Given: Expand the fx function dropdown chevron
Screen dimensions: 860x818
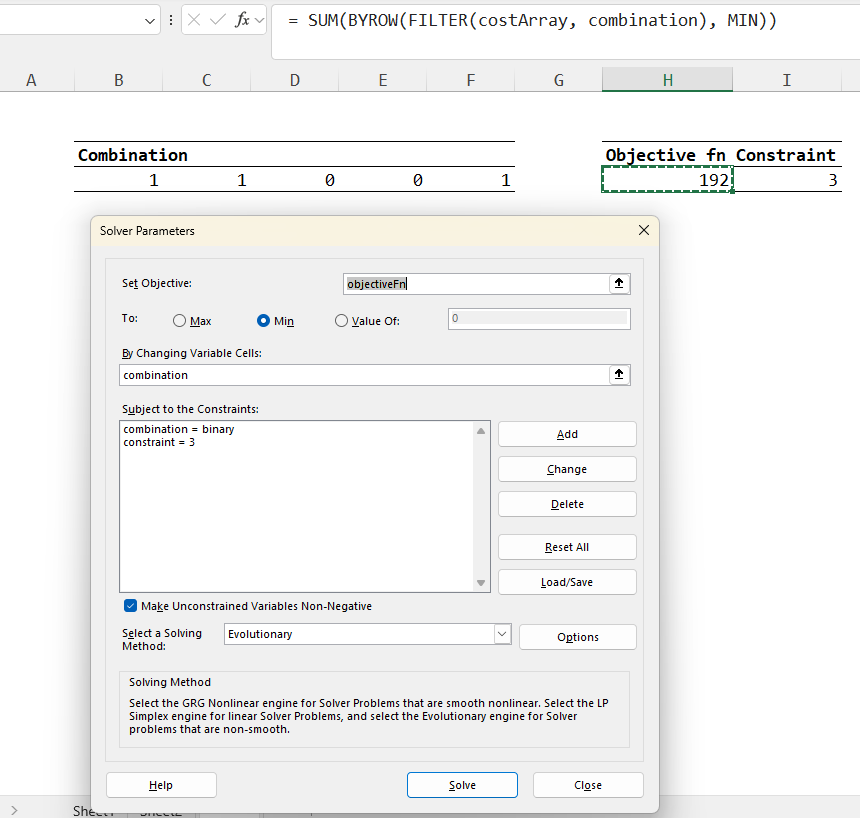Looking at the screenshot, I should 259,21.
